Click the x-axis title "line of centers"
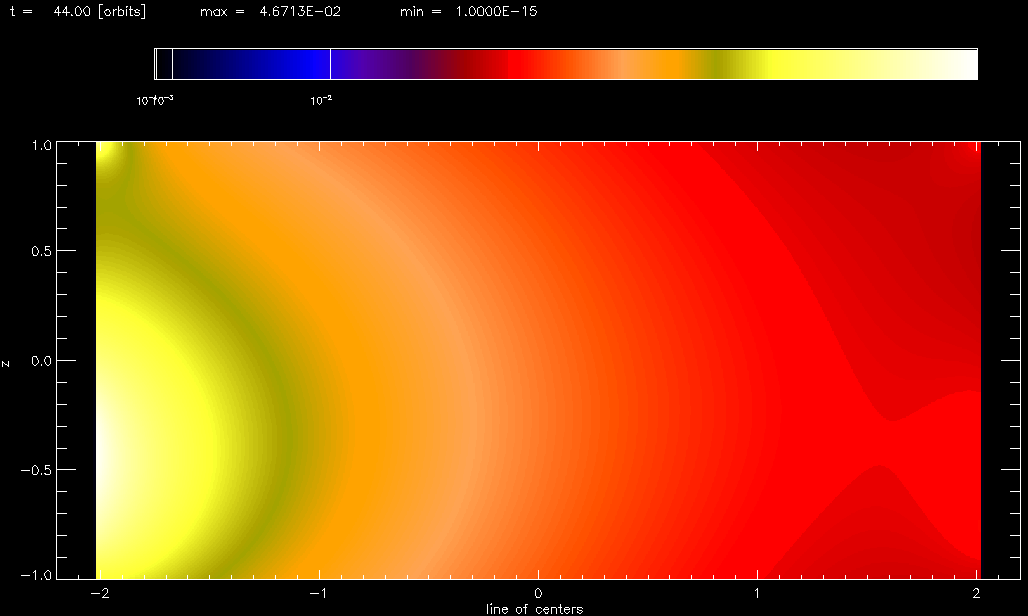The width and height of the screenshot is (1028, 616). [x=534, y=609]
